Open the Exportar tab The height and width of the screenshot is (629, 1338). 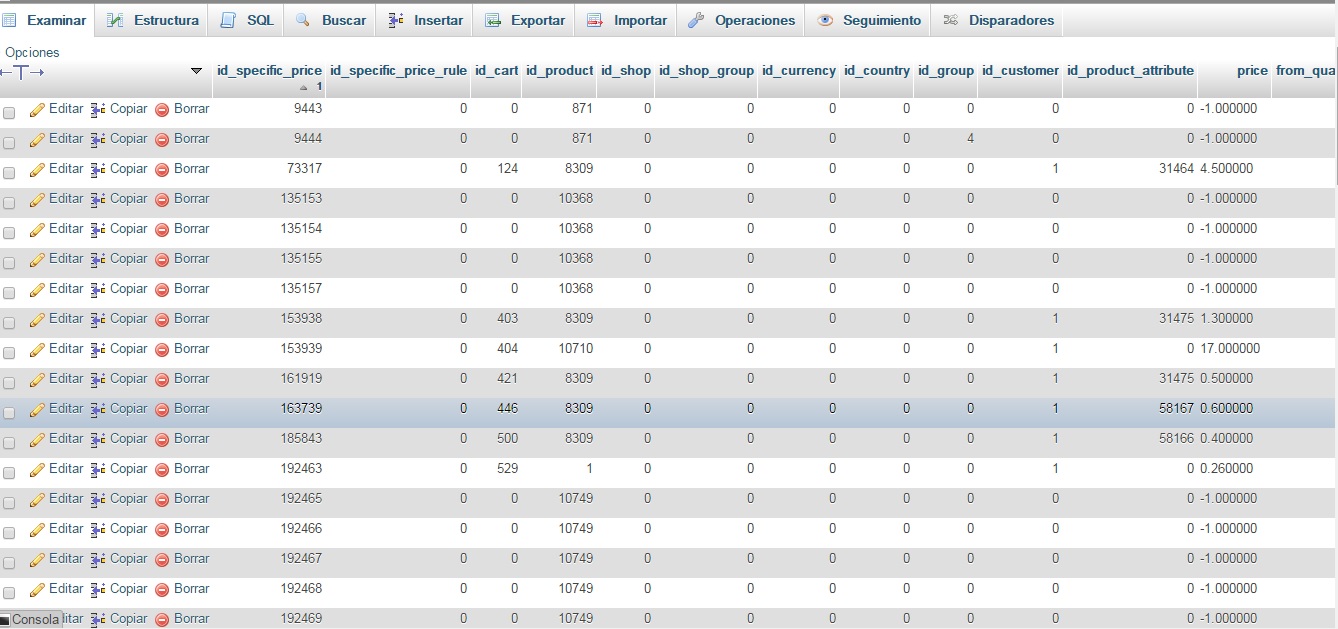click(525, 20)
